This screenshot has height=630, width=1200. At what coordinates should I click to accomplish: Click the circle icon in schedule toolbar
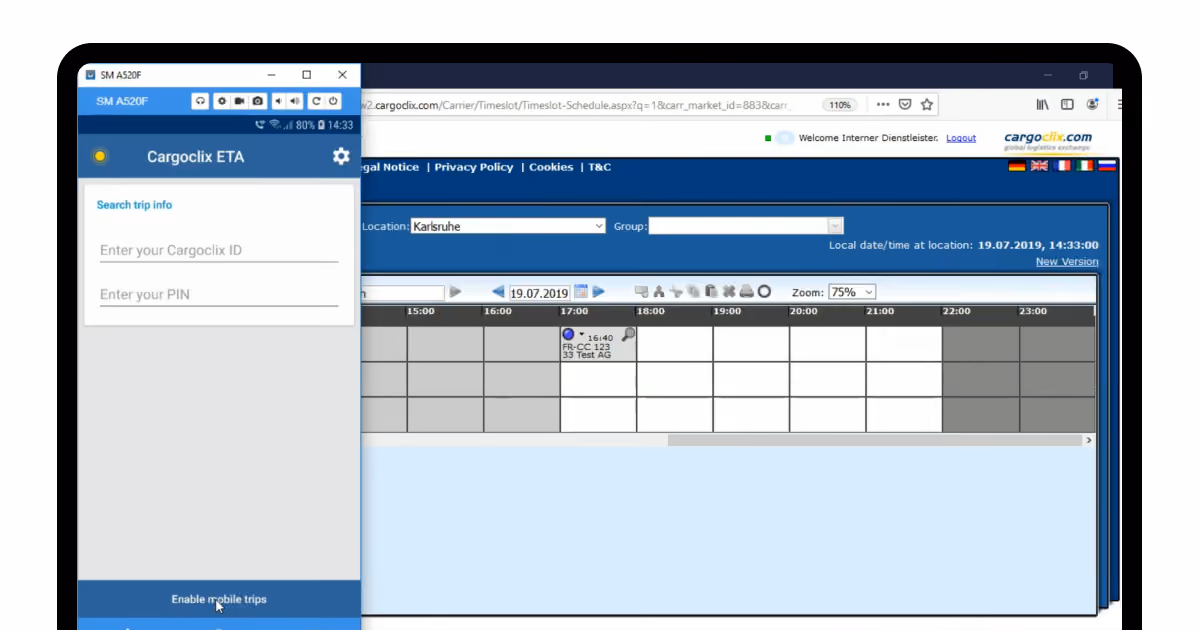pos(764,292)
